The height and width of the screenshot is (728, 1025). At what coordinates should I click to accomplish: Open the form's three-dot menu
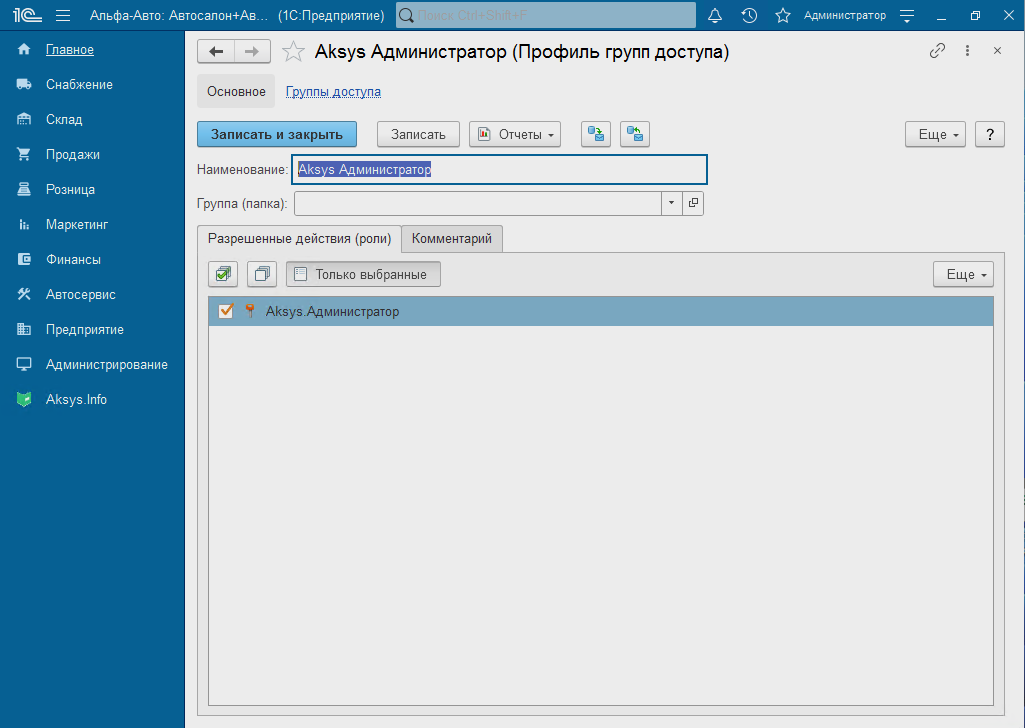coord(967,50)
